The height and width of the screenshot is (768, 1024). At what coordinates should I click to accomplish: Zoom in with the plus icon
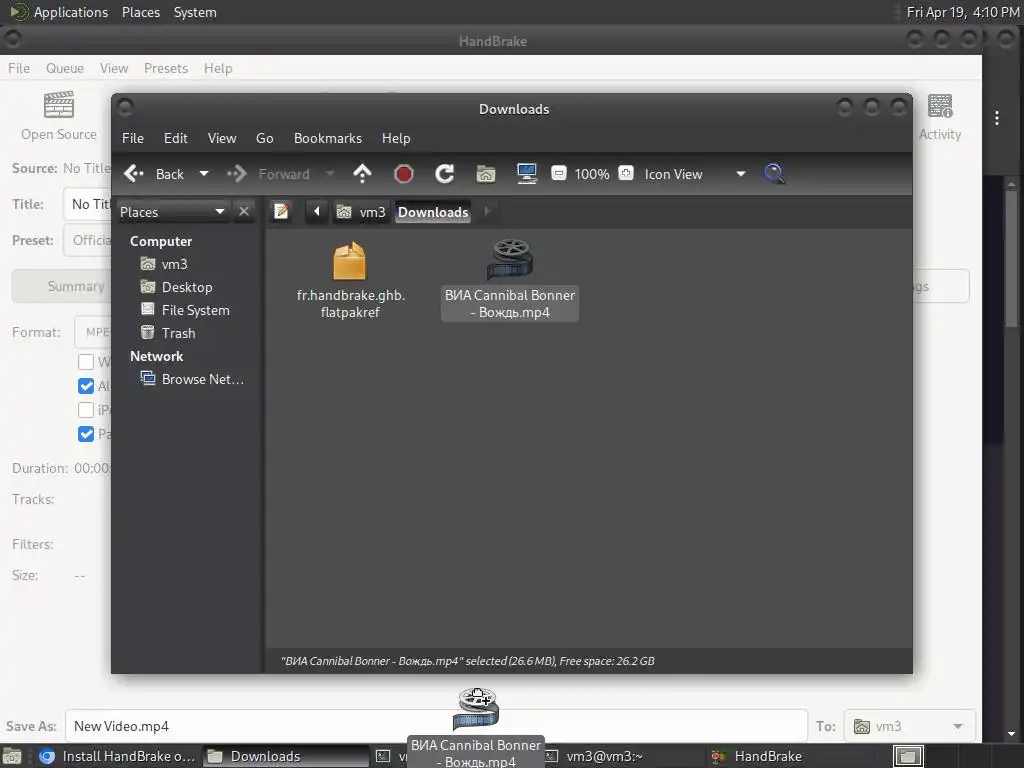(626, 173)
